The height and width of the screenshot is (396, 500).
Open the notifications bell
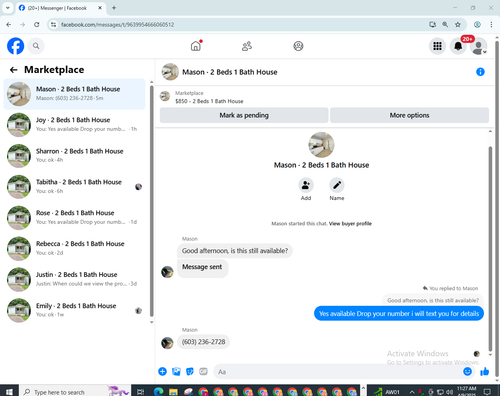(x=458, y=46)
